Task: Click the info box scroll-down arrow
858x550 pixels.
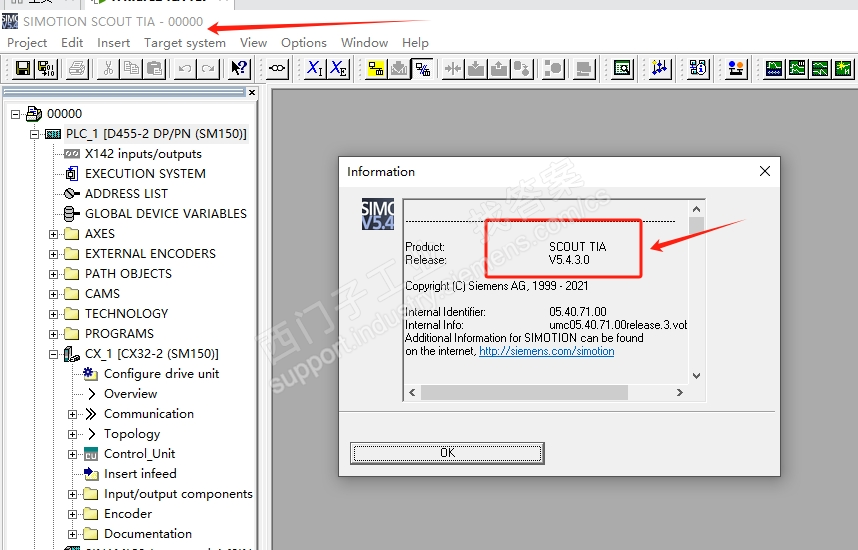Action: coord(696,375)
